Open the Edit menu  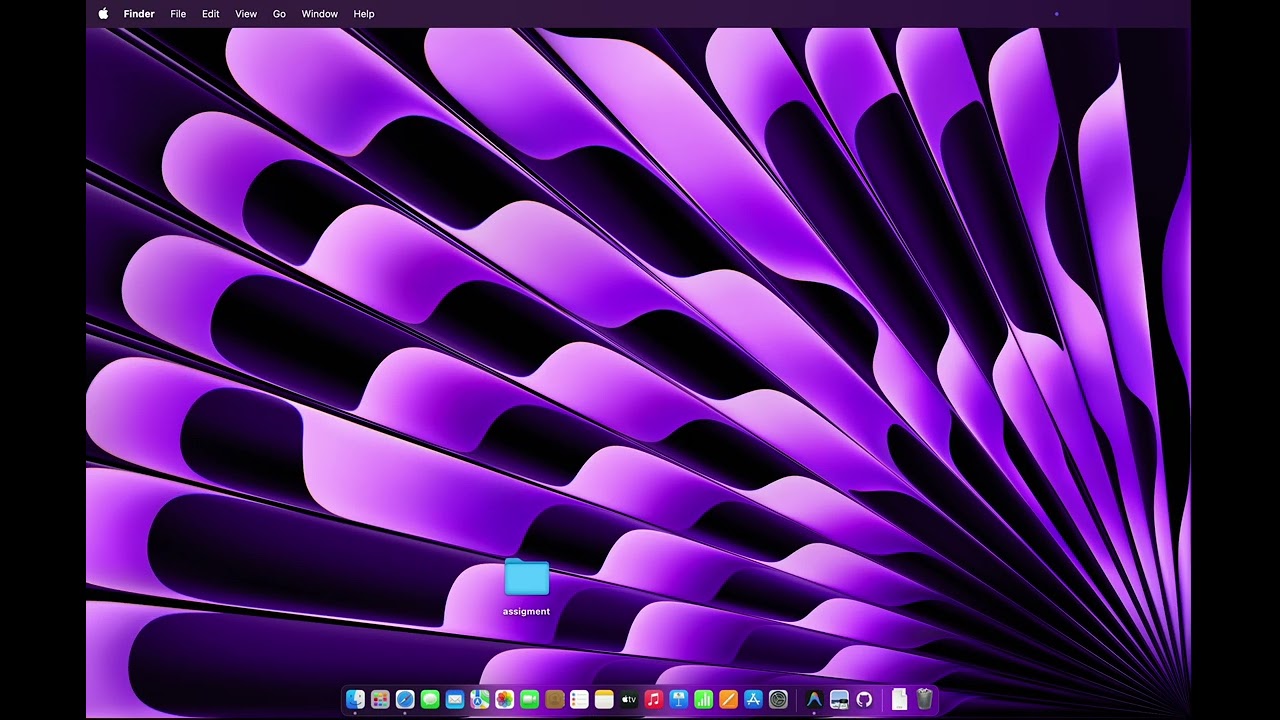(x=210, y=14)
